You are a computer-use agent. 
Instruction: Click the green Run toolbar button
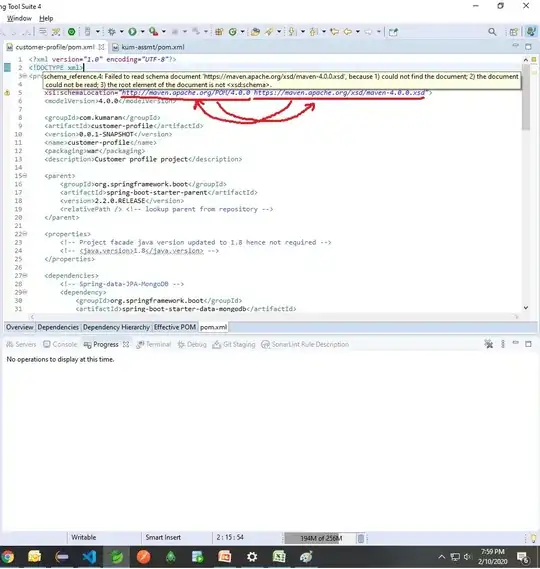pos(132,32)
